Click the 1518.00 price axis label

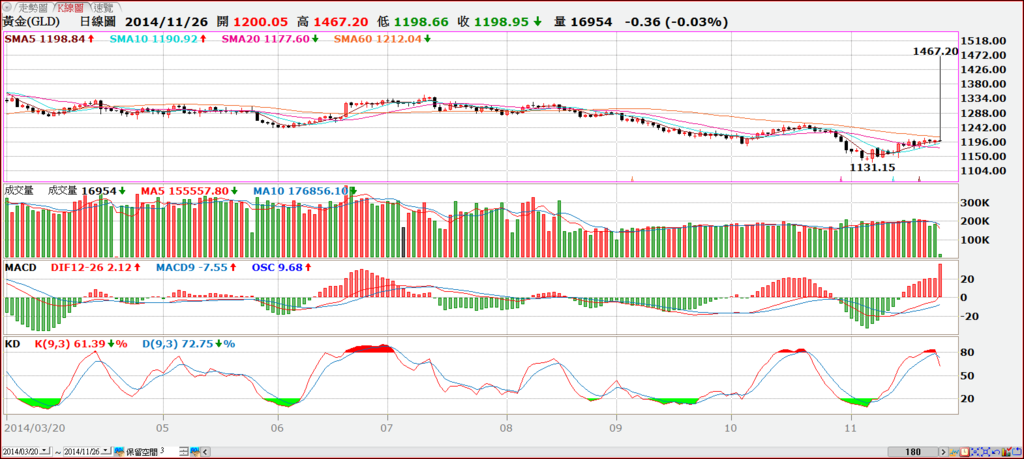[985, 40]
